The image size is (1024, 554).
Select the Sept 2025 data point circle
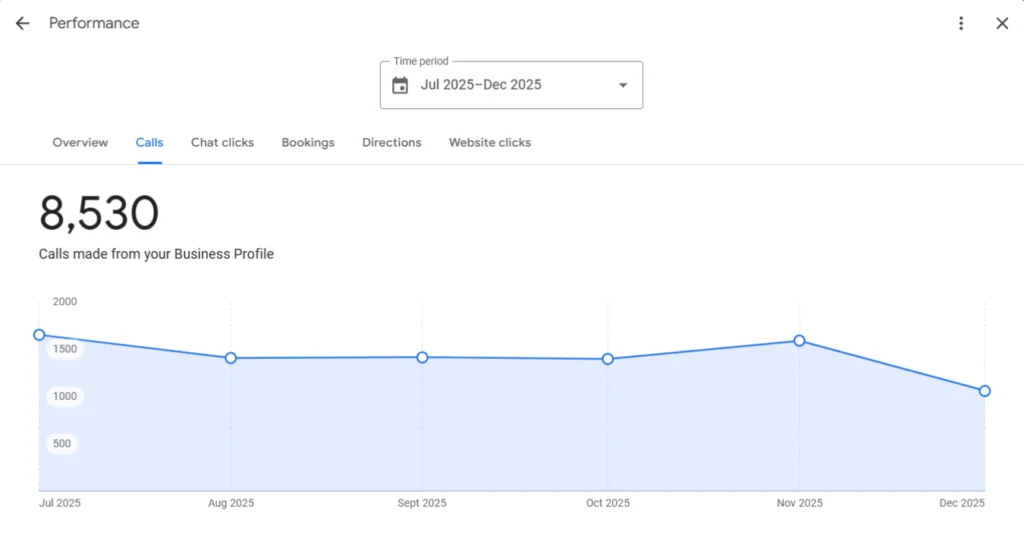[x=422, y=357]
